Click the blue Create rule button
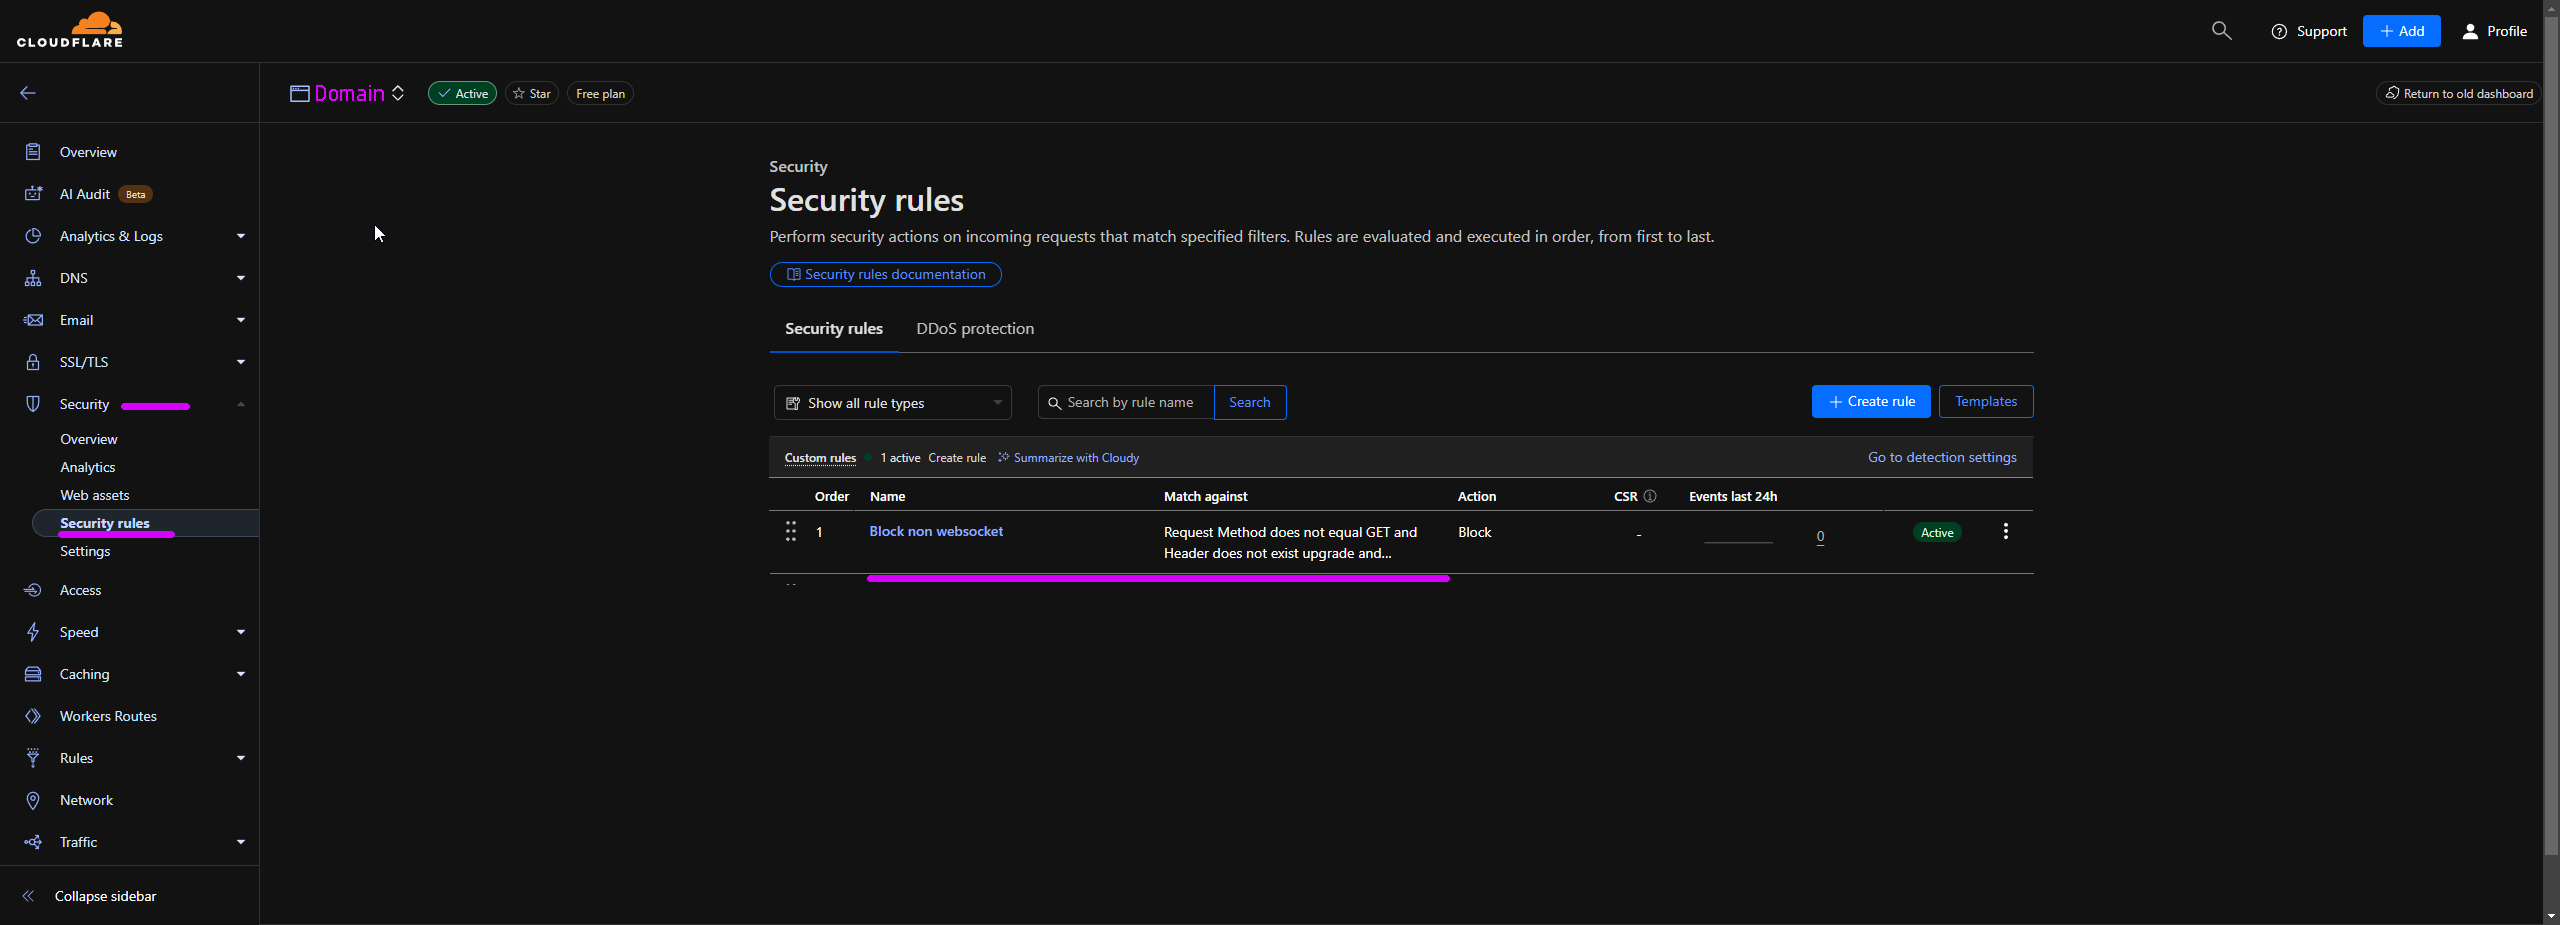The image size is (2560, 925). tap(1870, 402)
